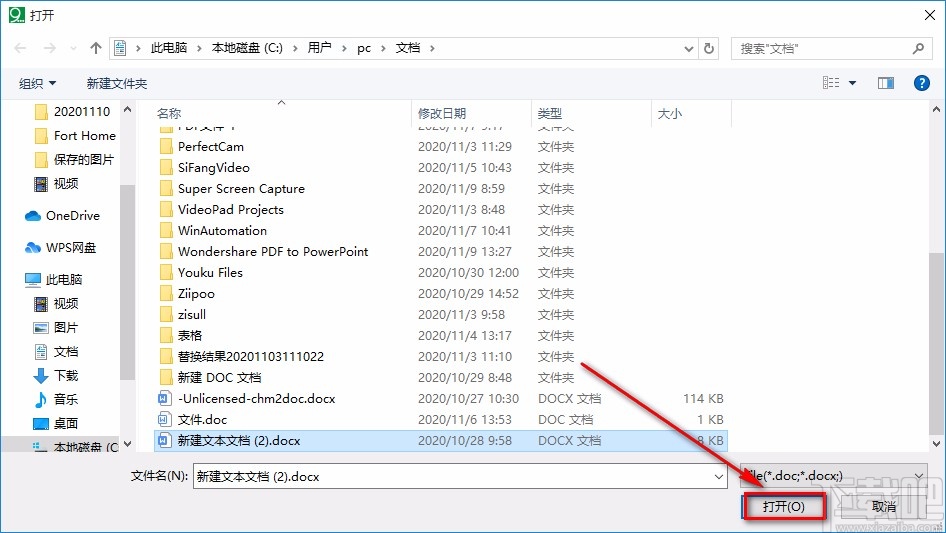Select the Ziipoo folder icon
This screenshot has width=946, height=533.
(166, 293)
